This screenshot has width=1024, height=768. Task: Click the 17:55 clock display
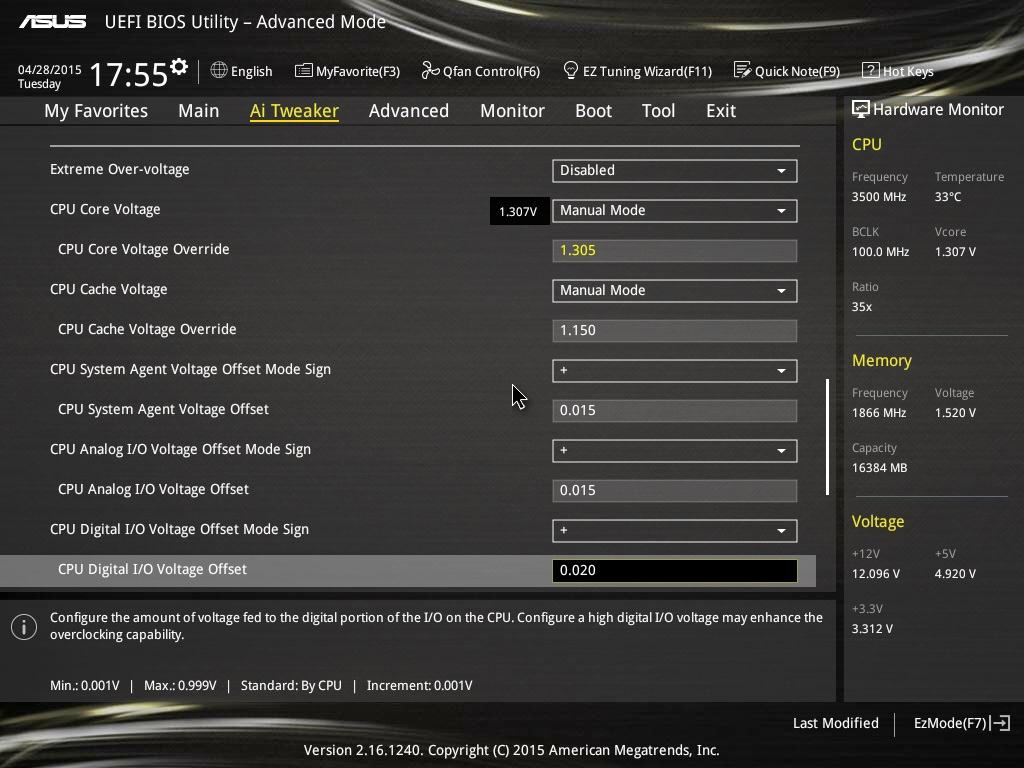[129, 74]
